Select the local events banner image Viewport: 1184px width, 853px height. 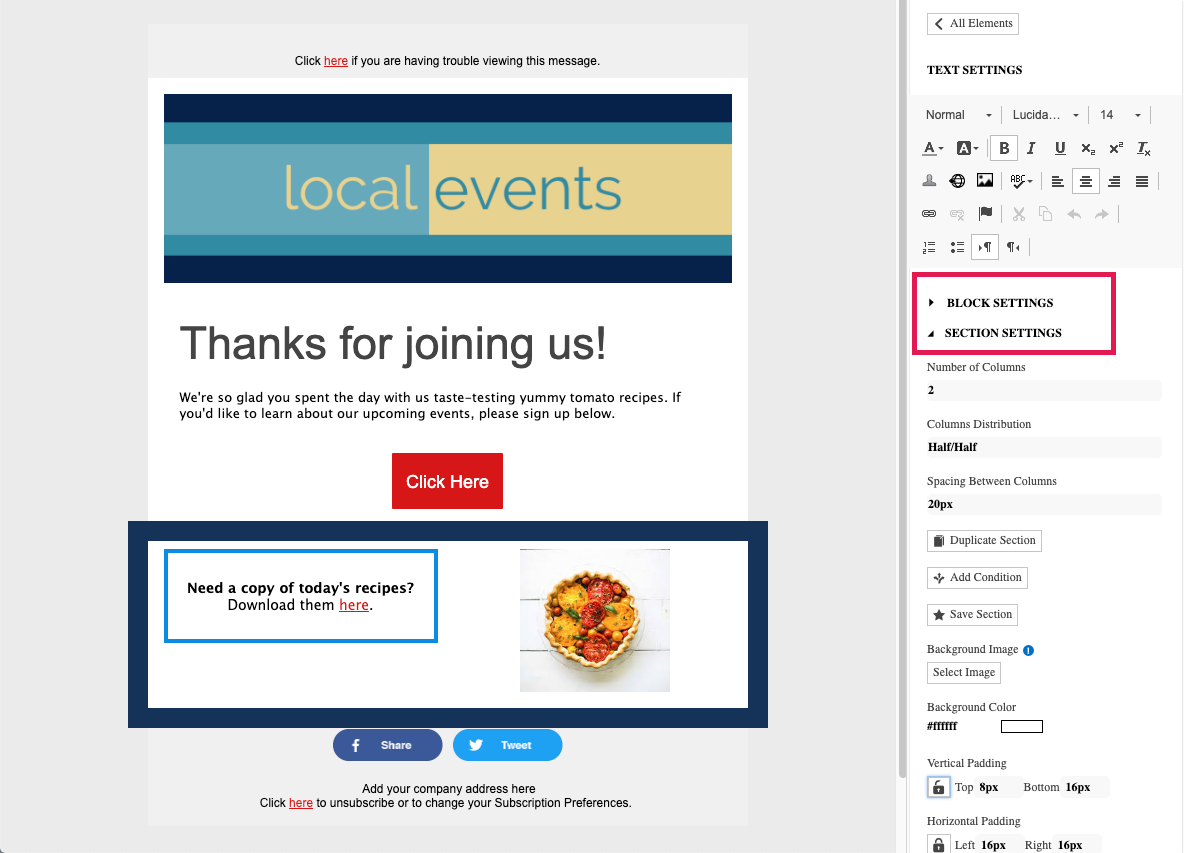click(x=448, y=189)
